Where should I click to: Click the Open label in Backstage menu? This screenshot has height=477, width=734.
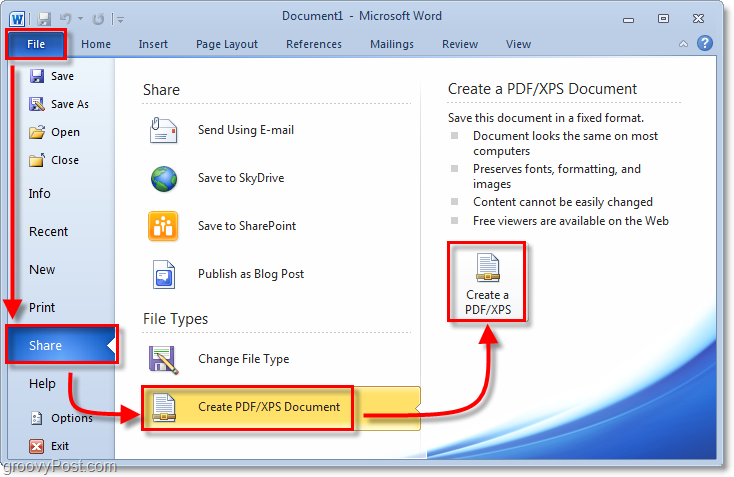click(x=66, y=132)
